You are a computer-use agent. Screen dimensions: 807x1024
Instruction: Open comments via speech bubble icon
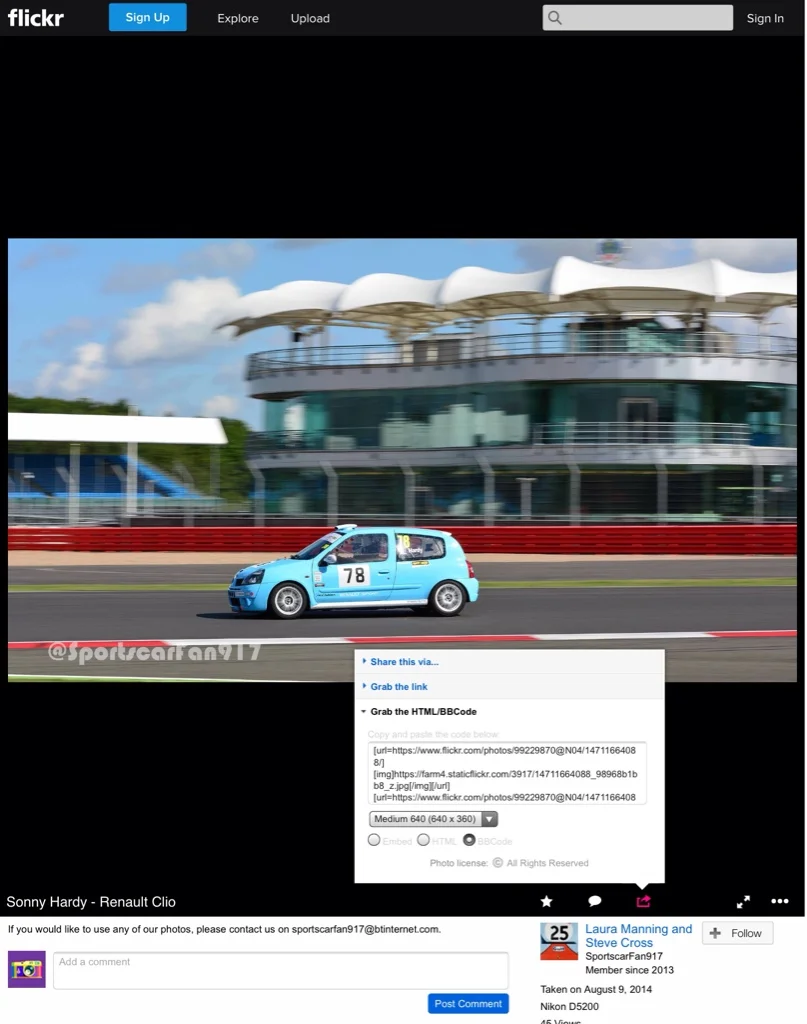(594, 901)
